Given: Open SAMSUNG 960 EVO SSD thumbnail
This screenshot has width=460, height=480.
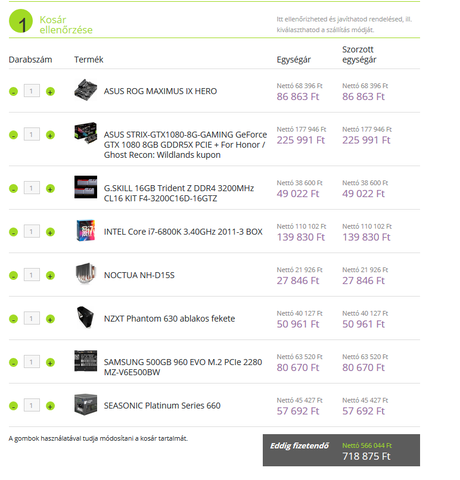Looking at the screenshot, I should [86, 361].
